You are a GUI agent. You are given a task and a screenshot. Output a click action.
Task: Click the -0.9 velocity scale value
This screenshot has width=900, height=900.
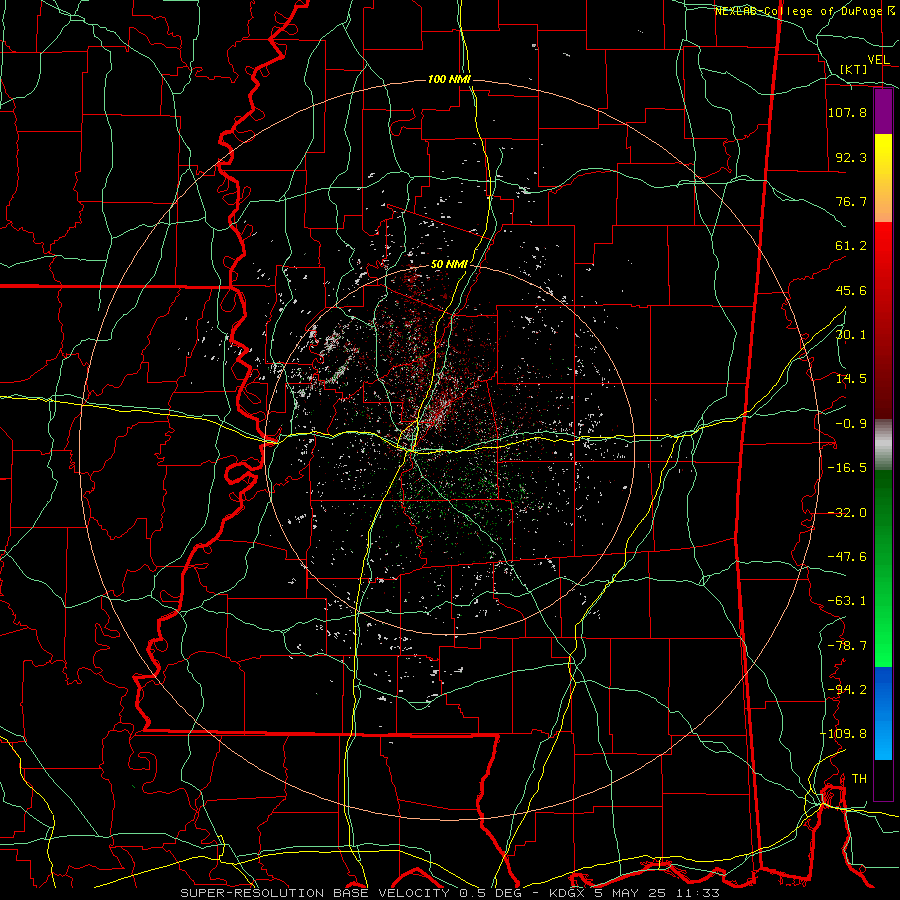click(x=851, y=424)
